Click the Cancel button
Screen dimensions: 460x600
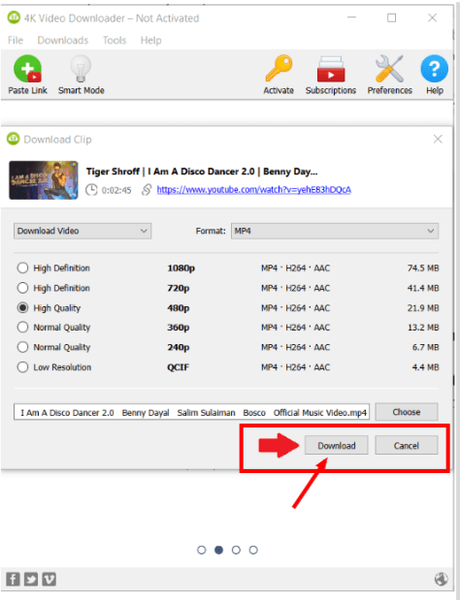(406, 445)
